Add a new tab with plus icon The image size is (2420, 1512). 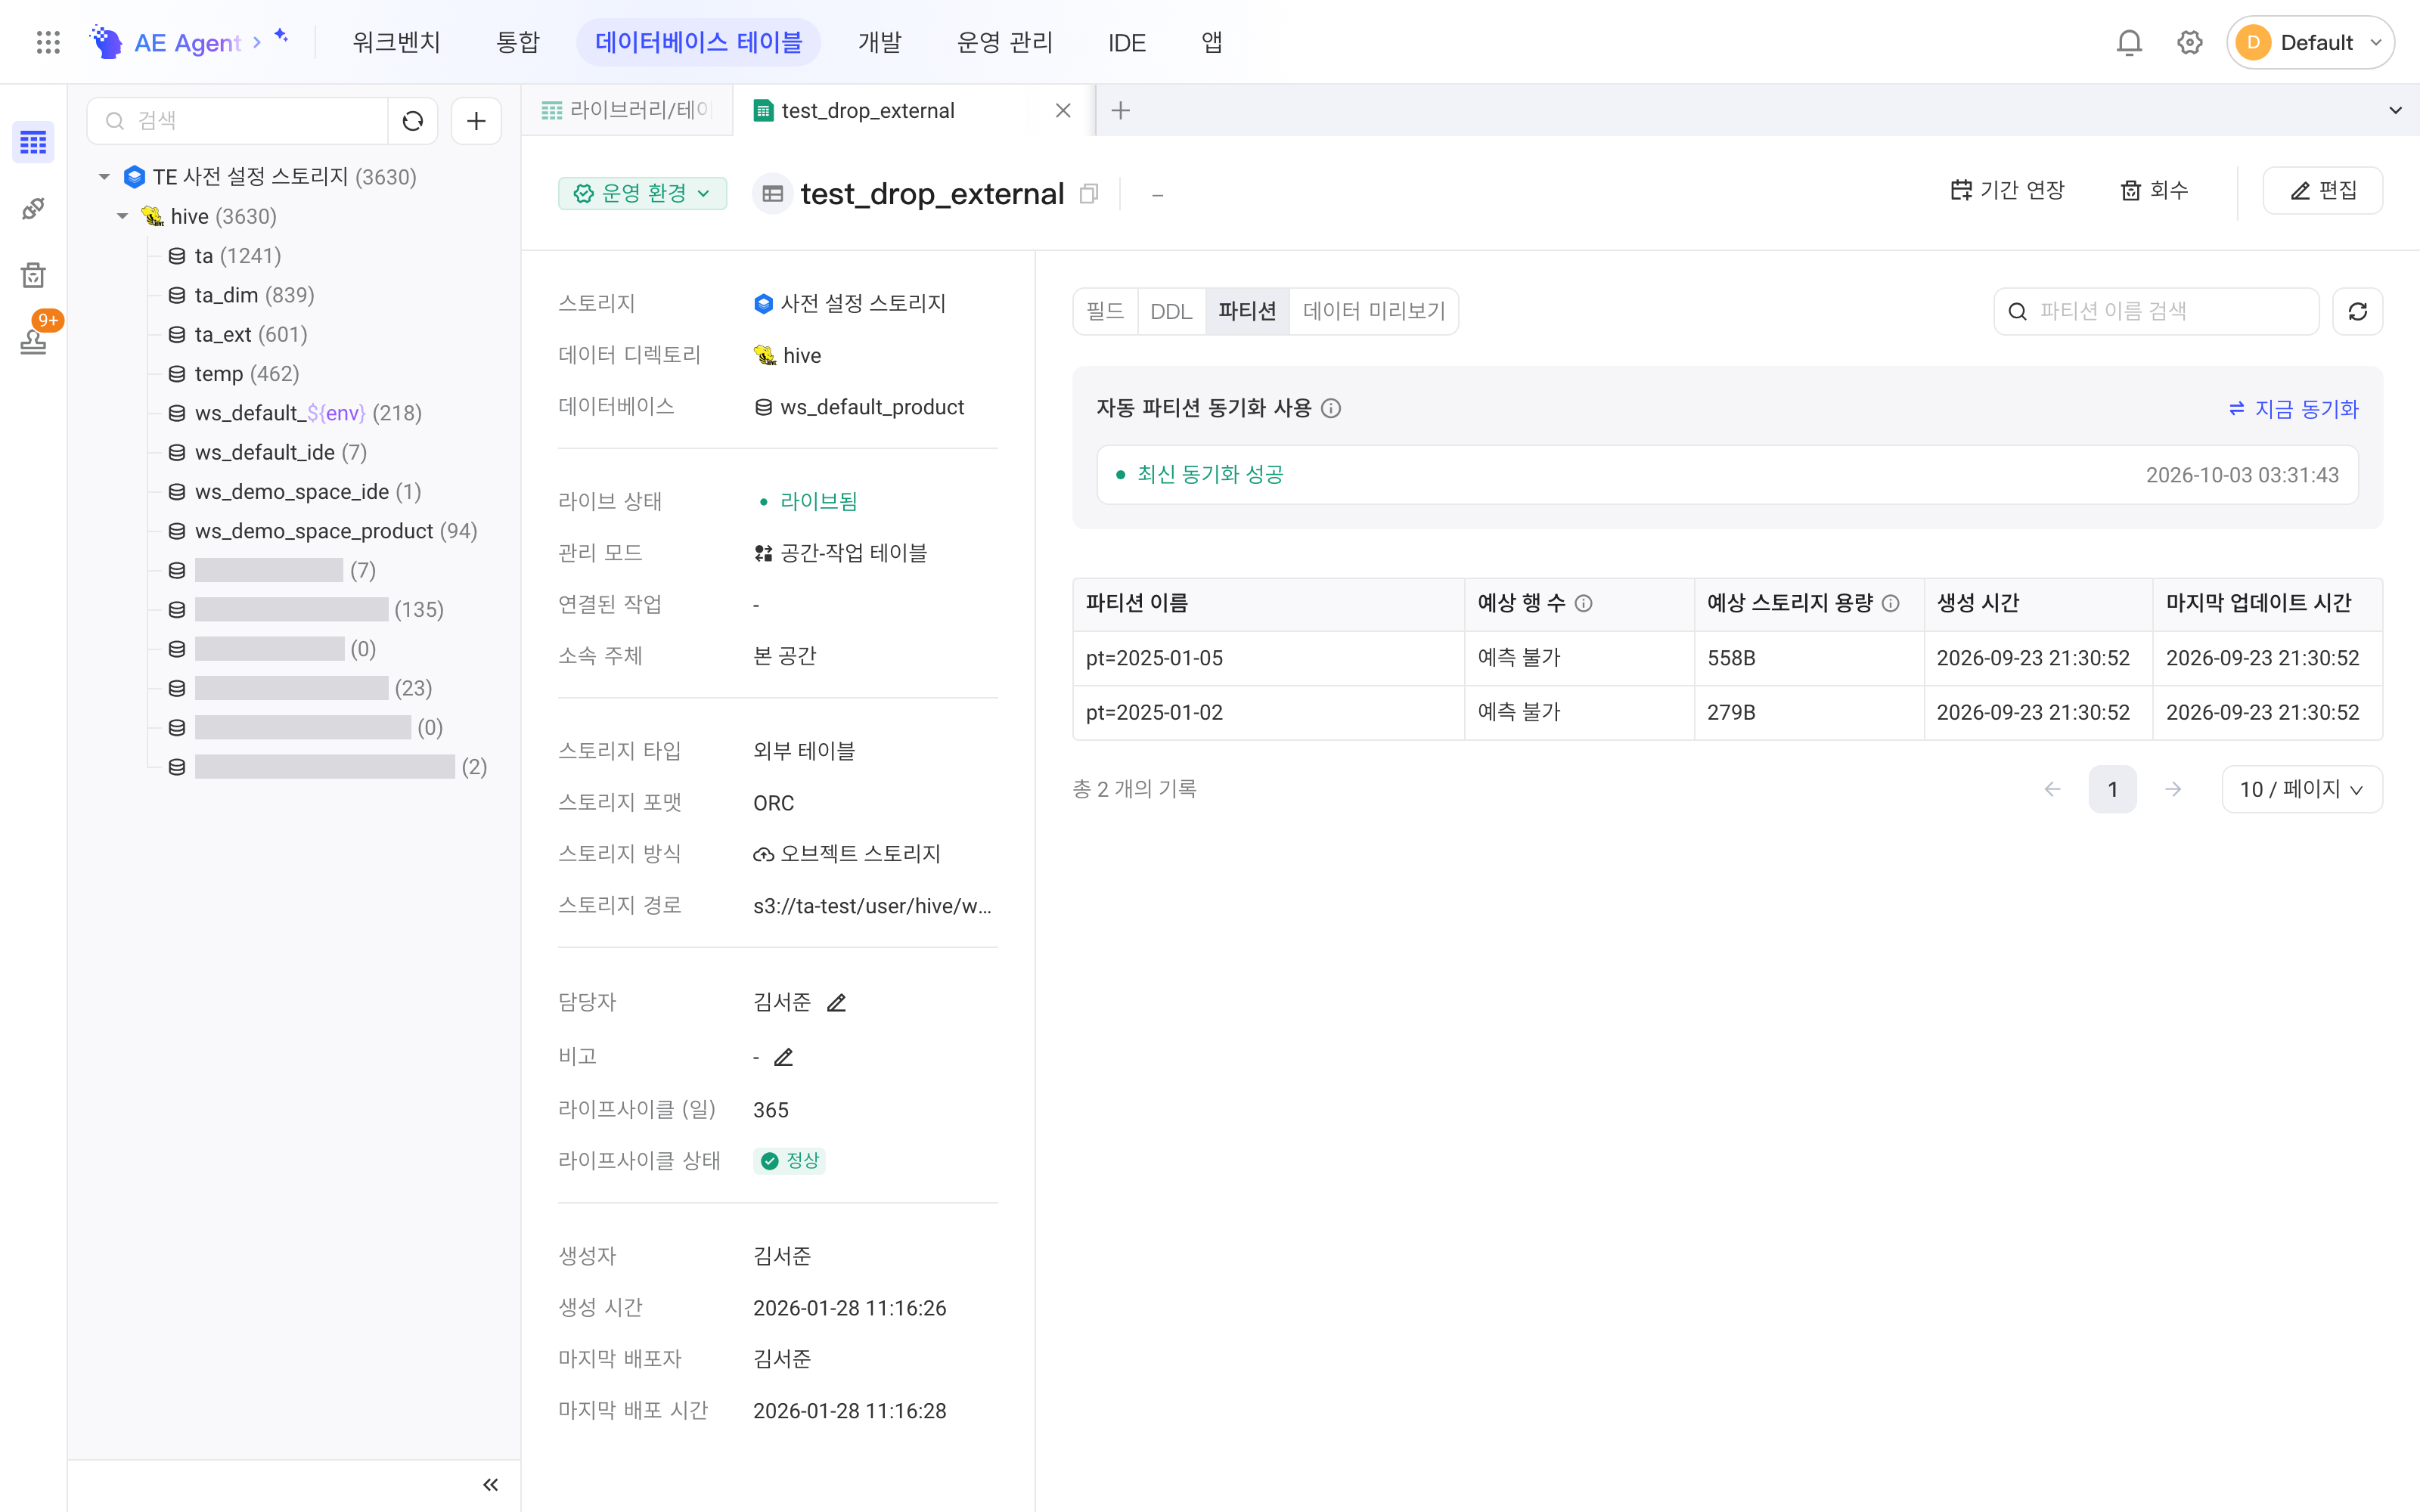(x=1121, y=111)
